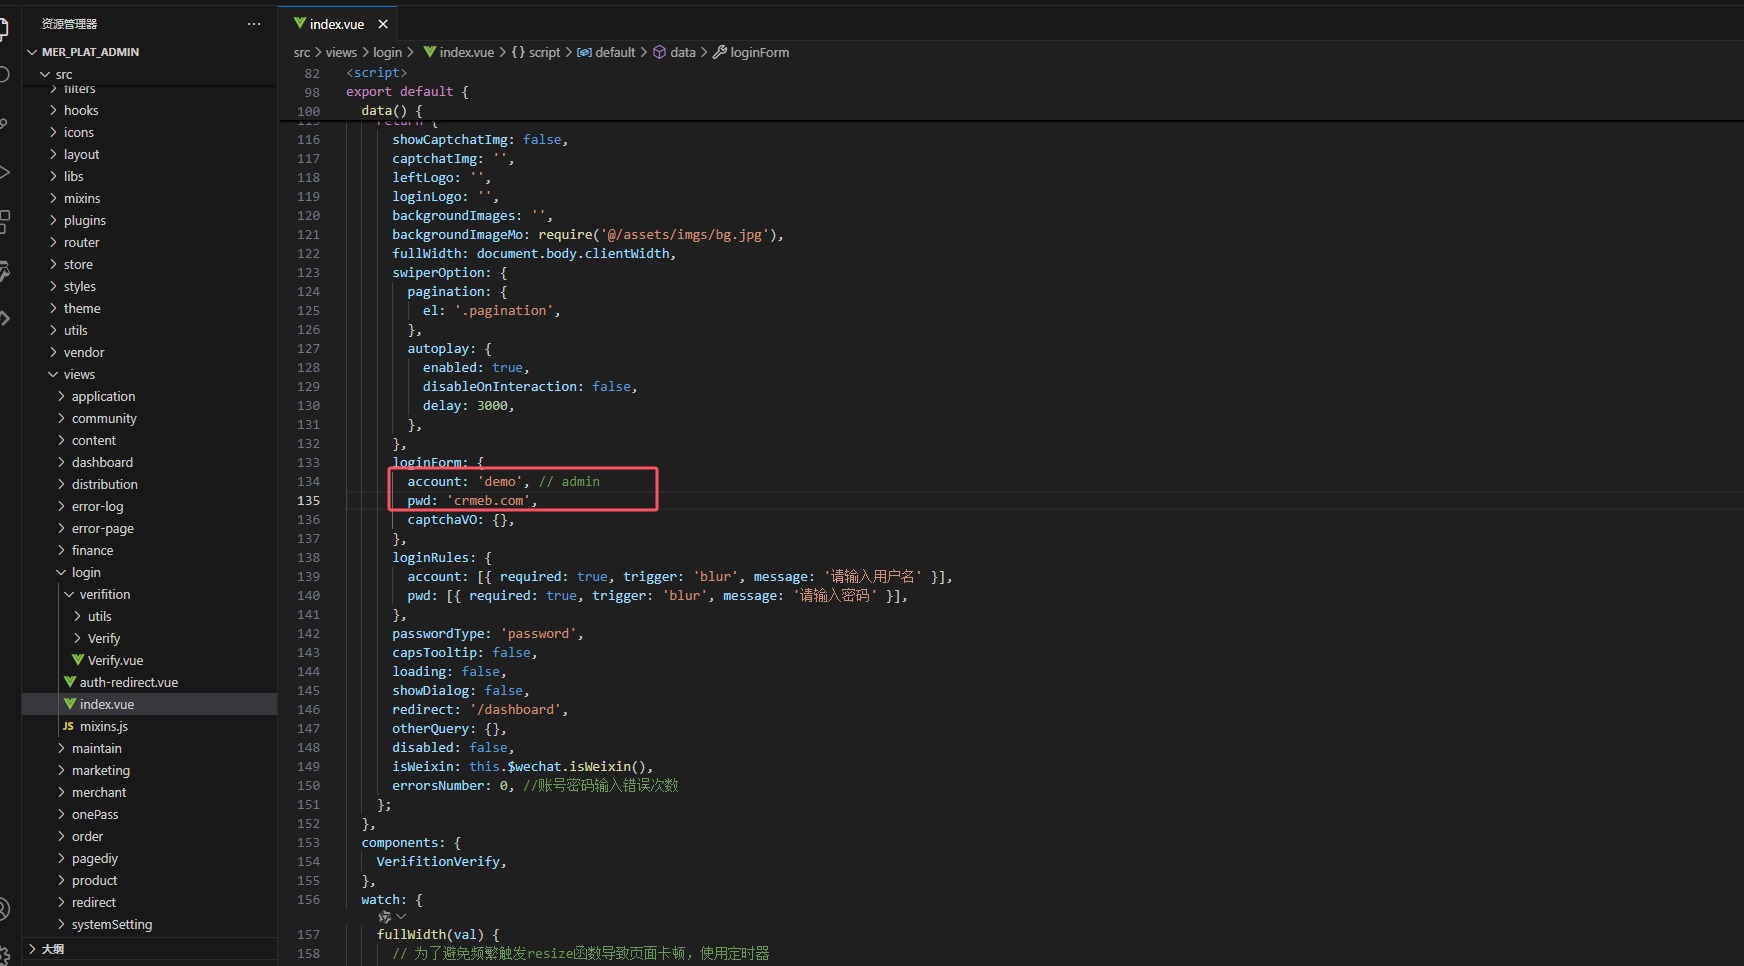Collapse the views folder chevron
1744x966 pixels.
coord(53,374)
